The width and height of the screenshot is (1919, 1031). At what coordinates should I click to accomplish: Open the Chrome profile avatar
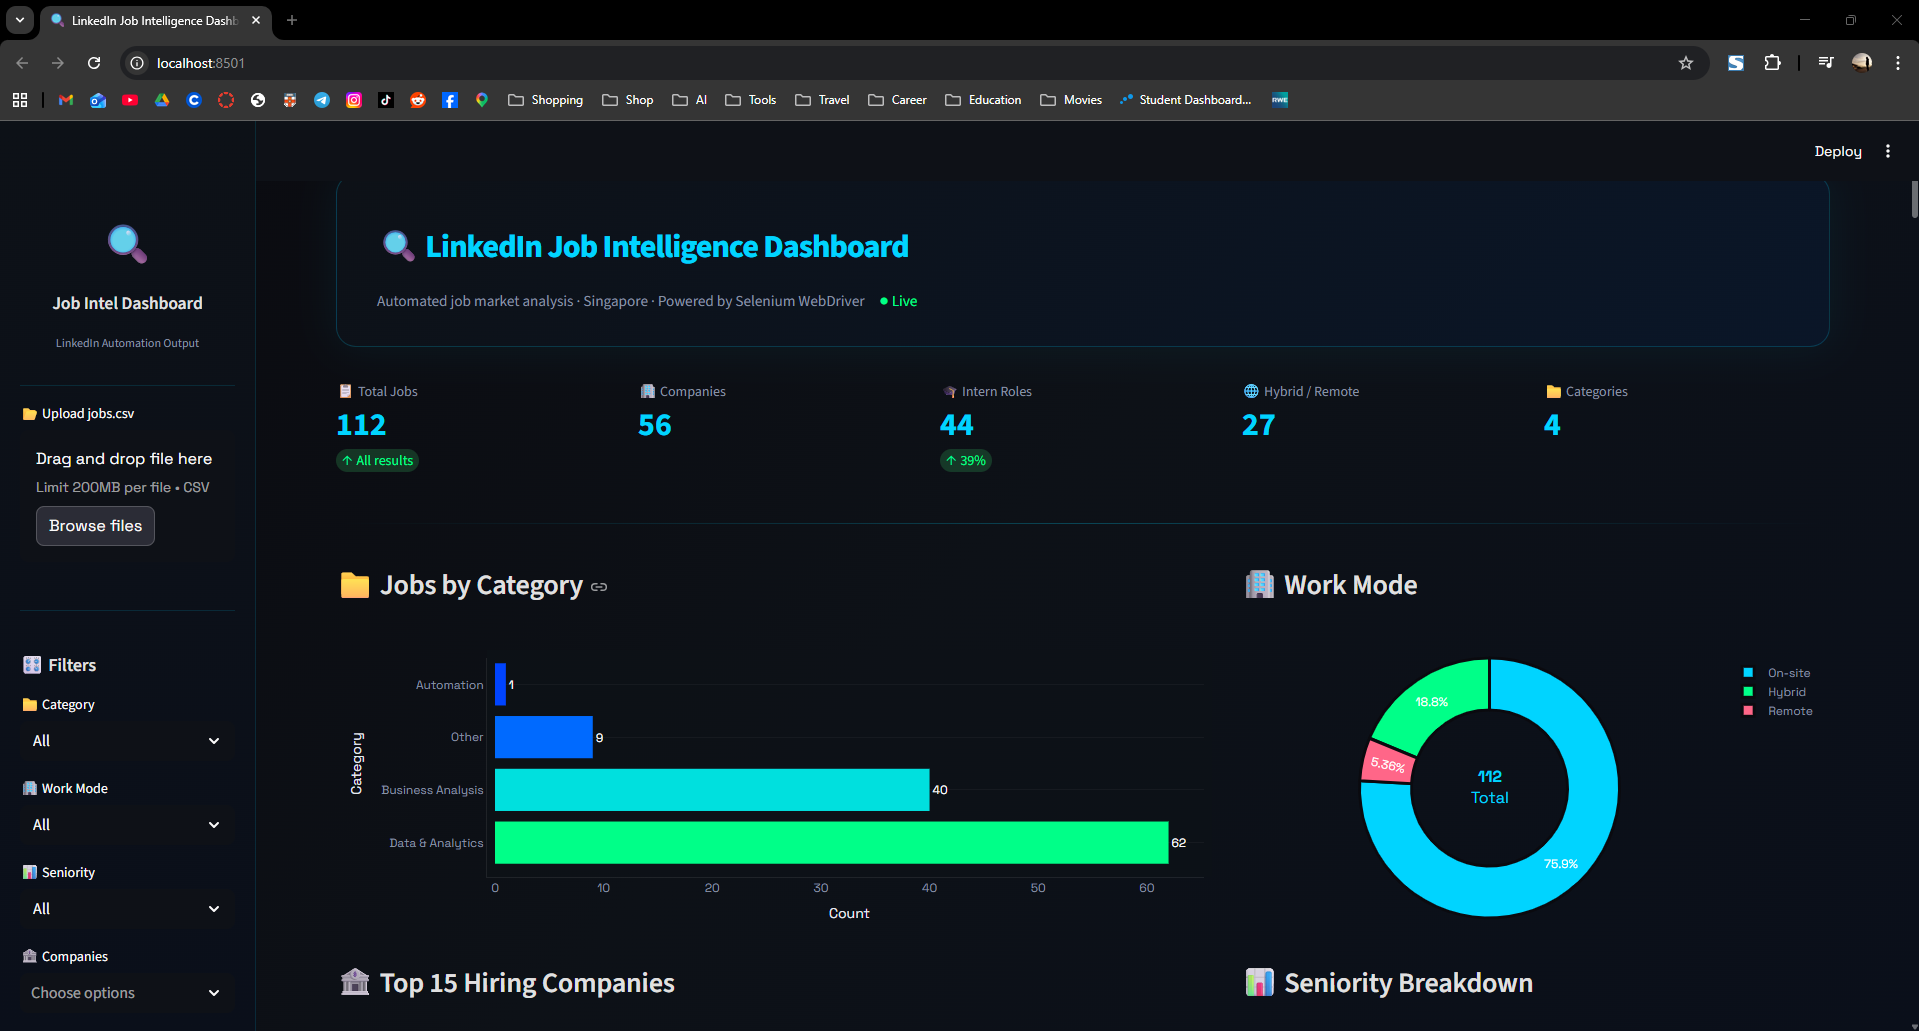point(1862,63)
